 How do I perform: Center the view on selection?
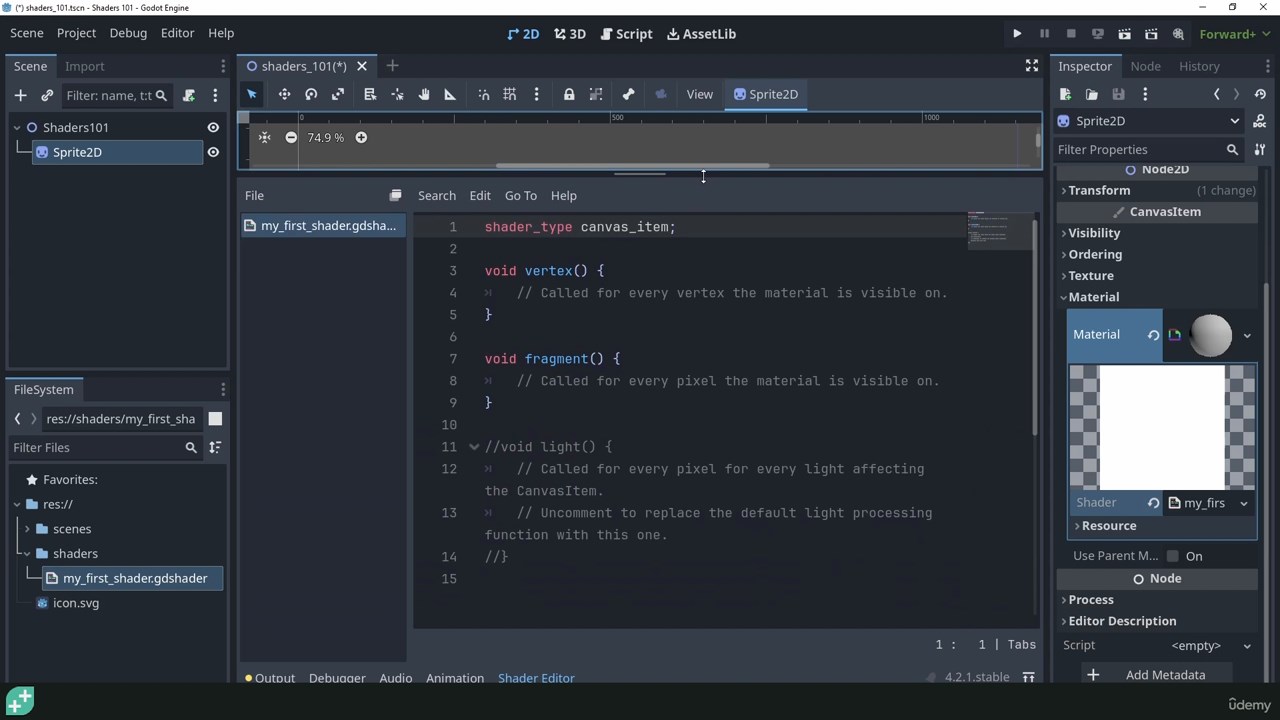coord(264,137)
